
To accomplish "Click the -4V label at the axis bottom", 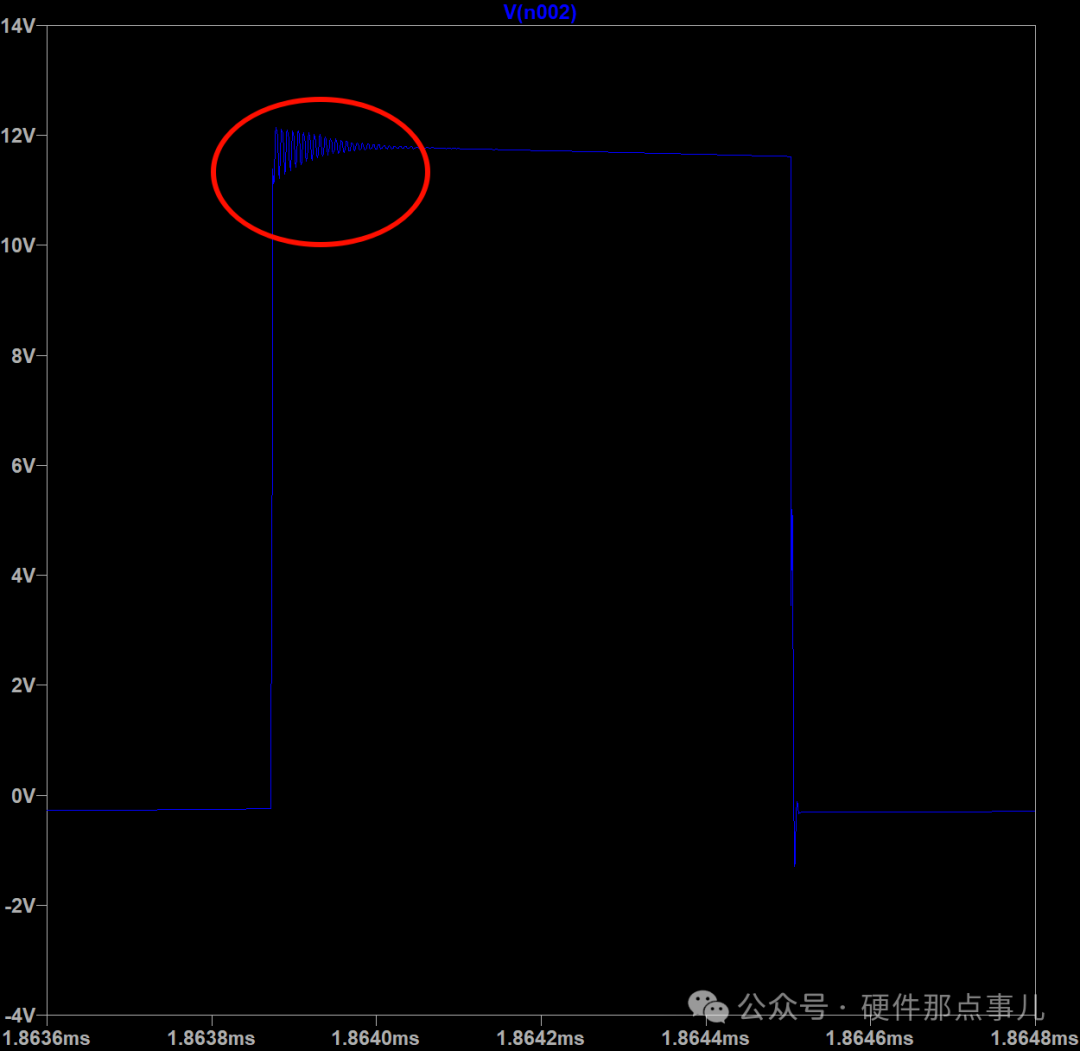I will coord(20,1015).
